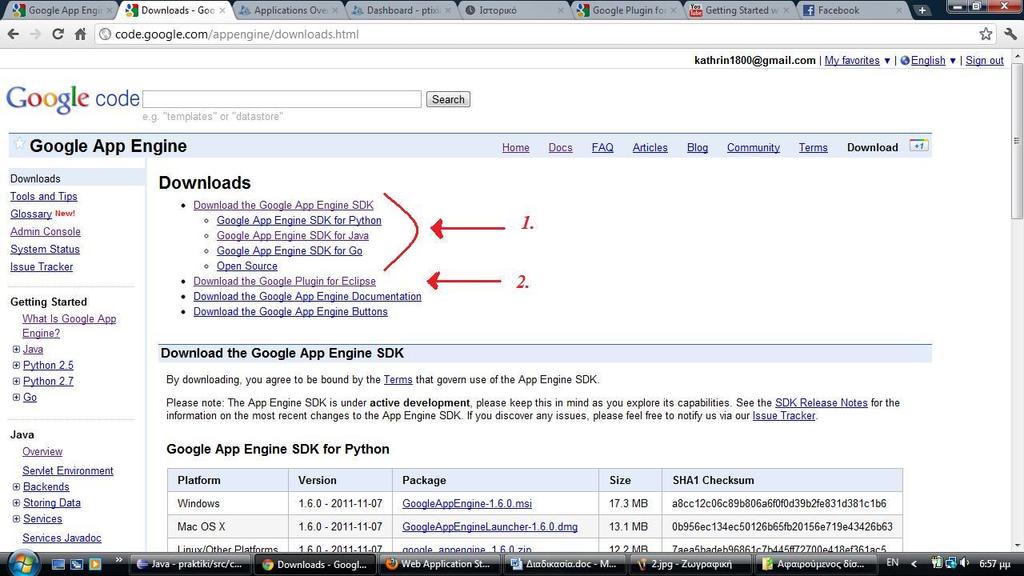This screenshot has width=1024, height=576.
Task: Open Google App Engine SDK for Java link
Action: (x=293, y=236)
